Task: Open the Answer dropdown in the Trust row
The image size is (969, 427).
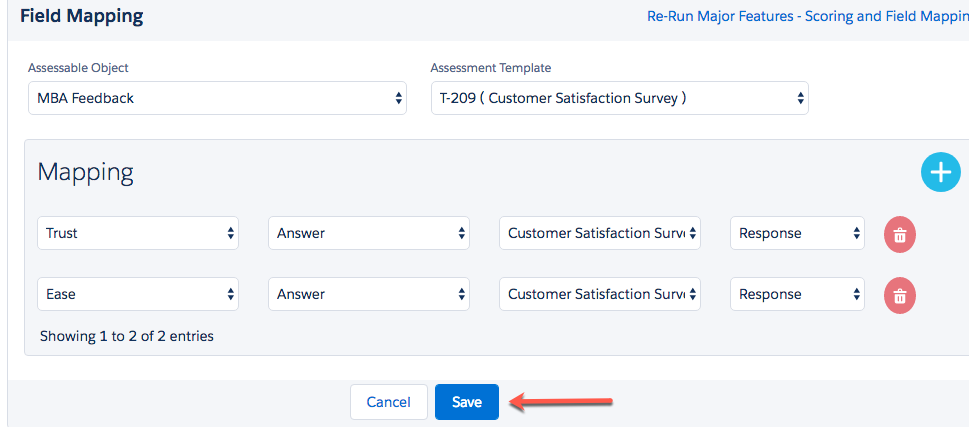Action: click(x=369, y=233)
